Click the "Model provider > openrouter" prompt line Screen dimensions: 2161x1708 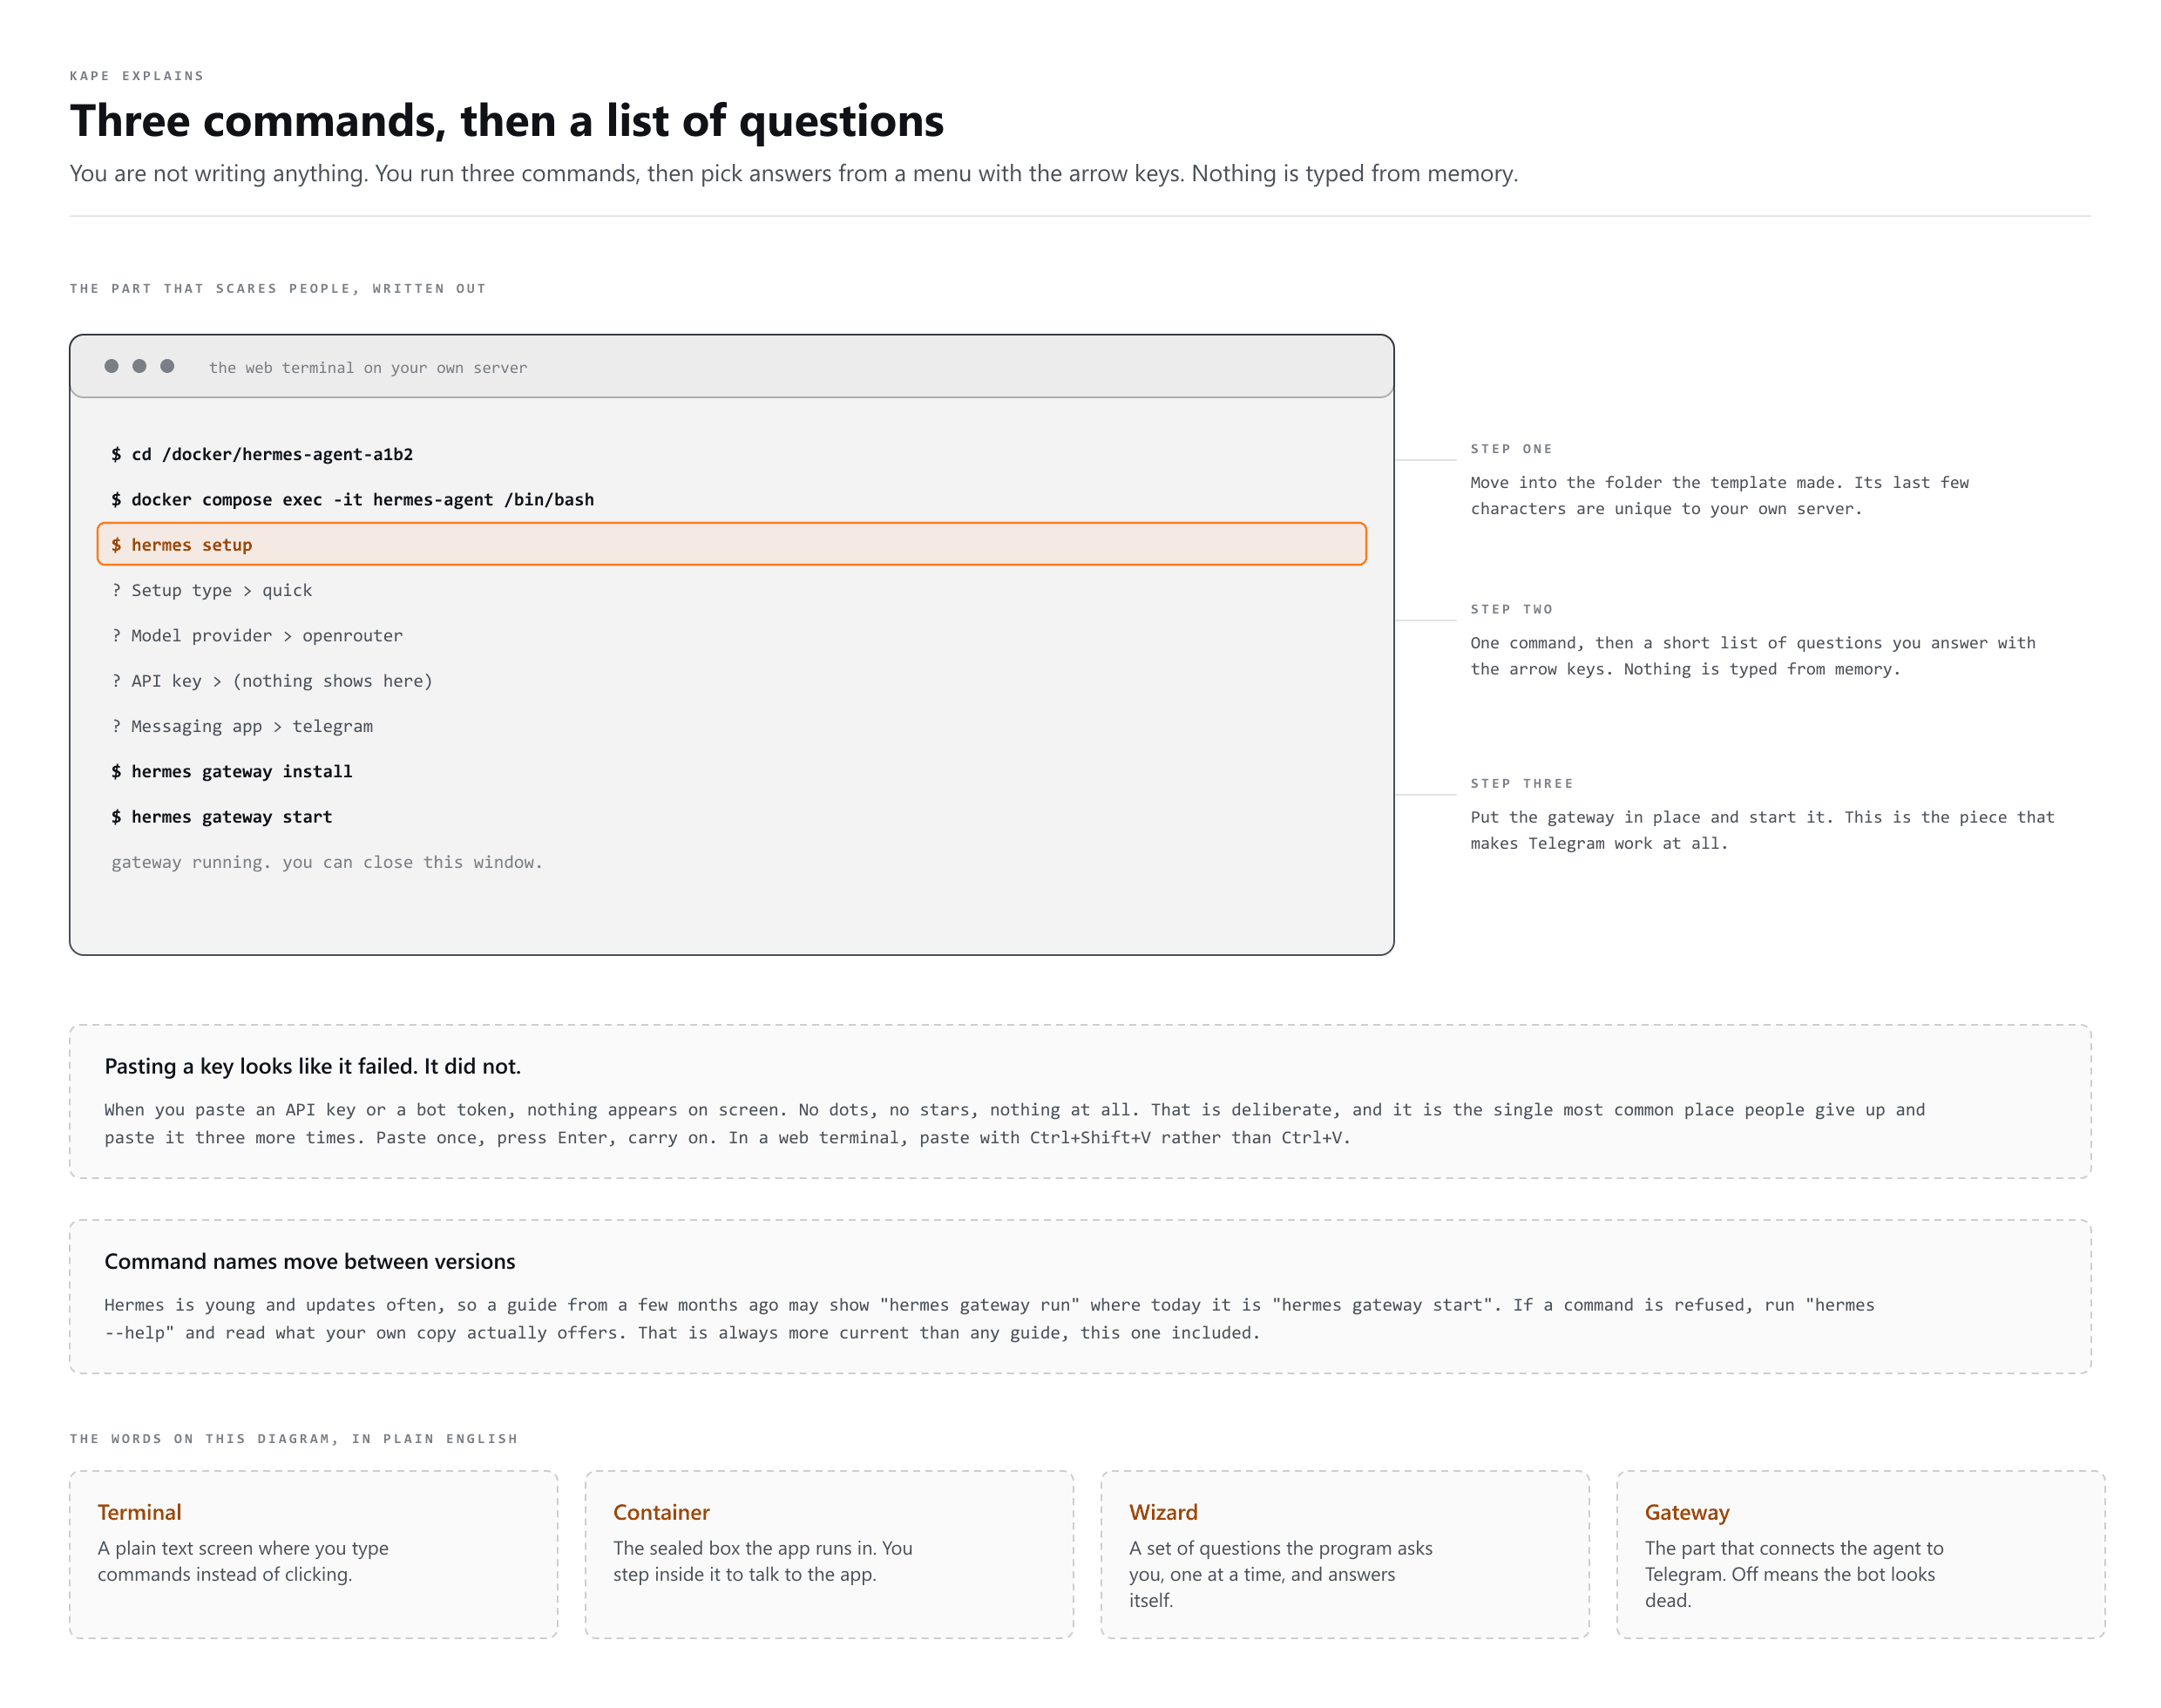pos(257,635)
